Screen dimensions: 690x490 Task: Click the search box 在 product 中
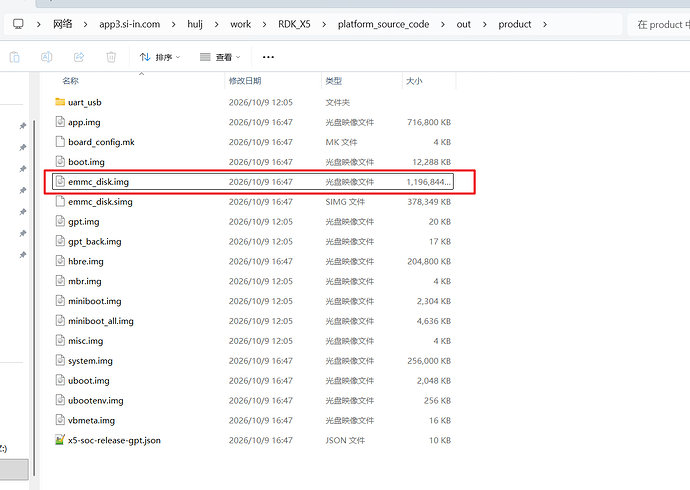pos(659,25)
